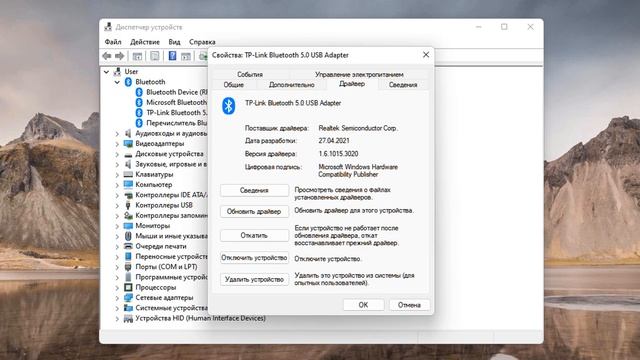Click the Back arrow toolbar icon
This screenshot has height=360, width=640.
coord(107,56)
